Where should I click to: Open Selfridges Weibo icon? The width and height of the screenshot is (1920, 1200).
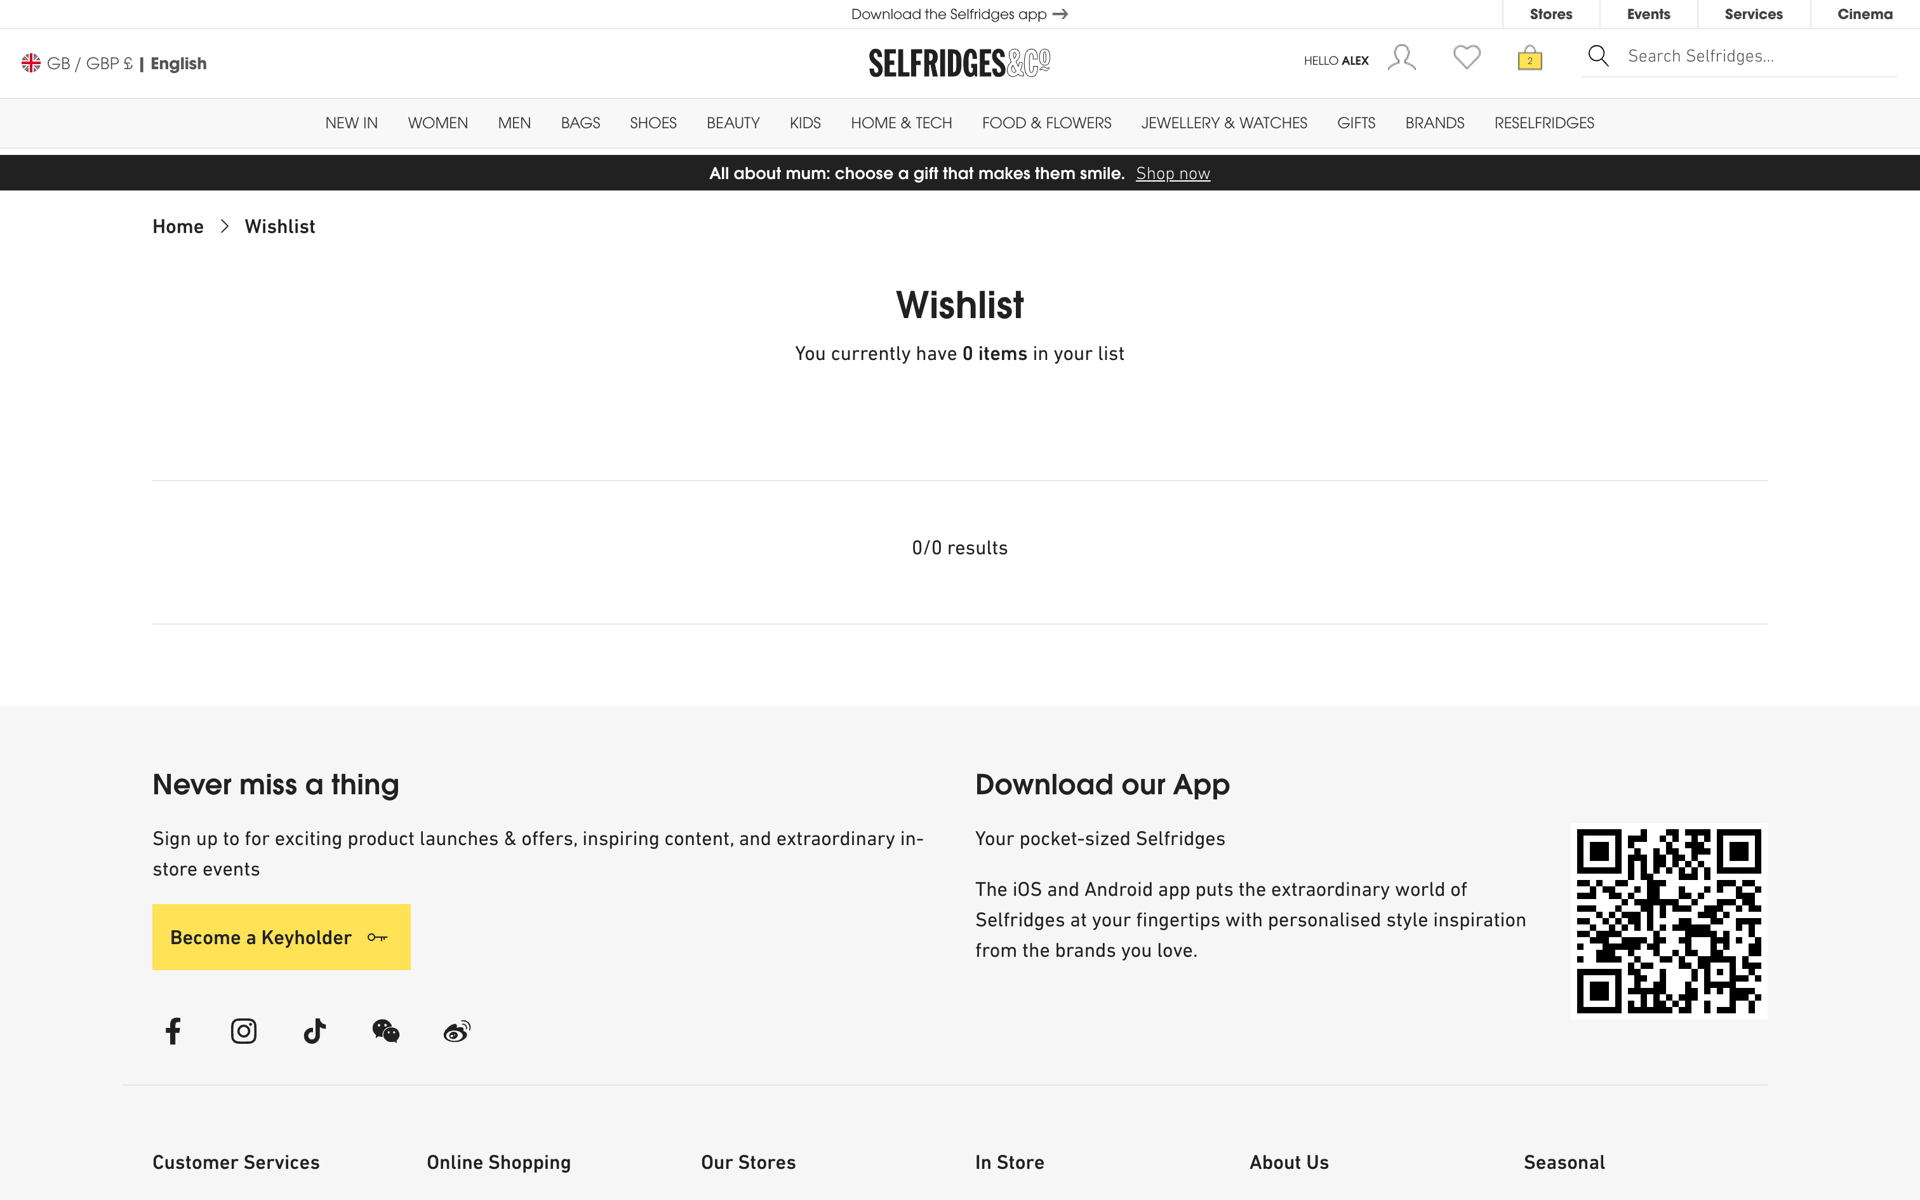click(x=457, y=1031)
